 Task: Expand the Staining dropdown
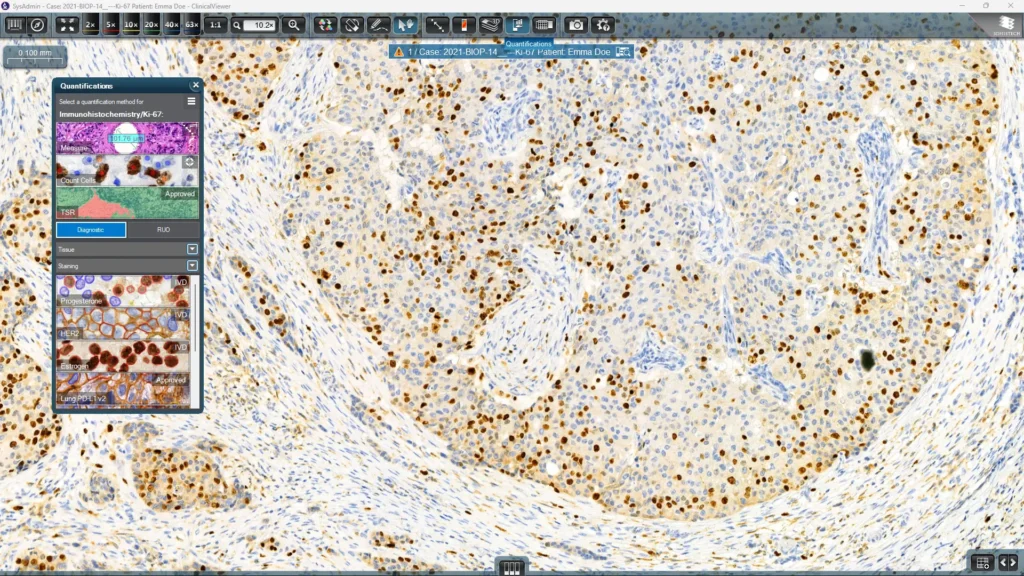(192, 266)
